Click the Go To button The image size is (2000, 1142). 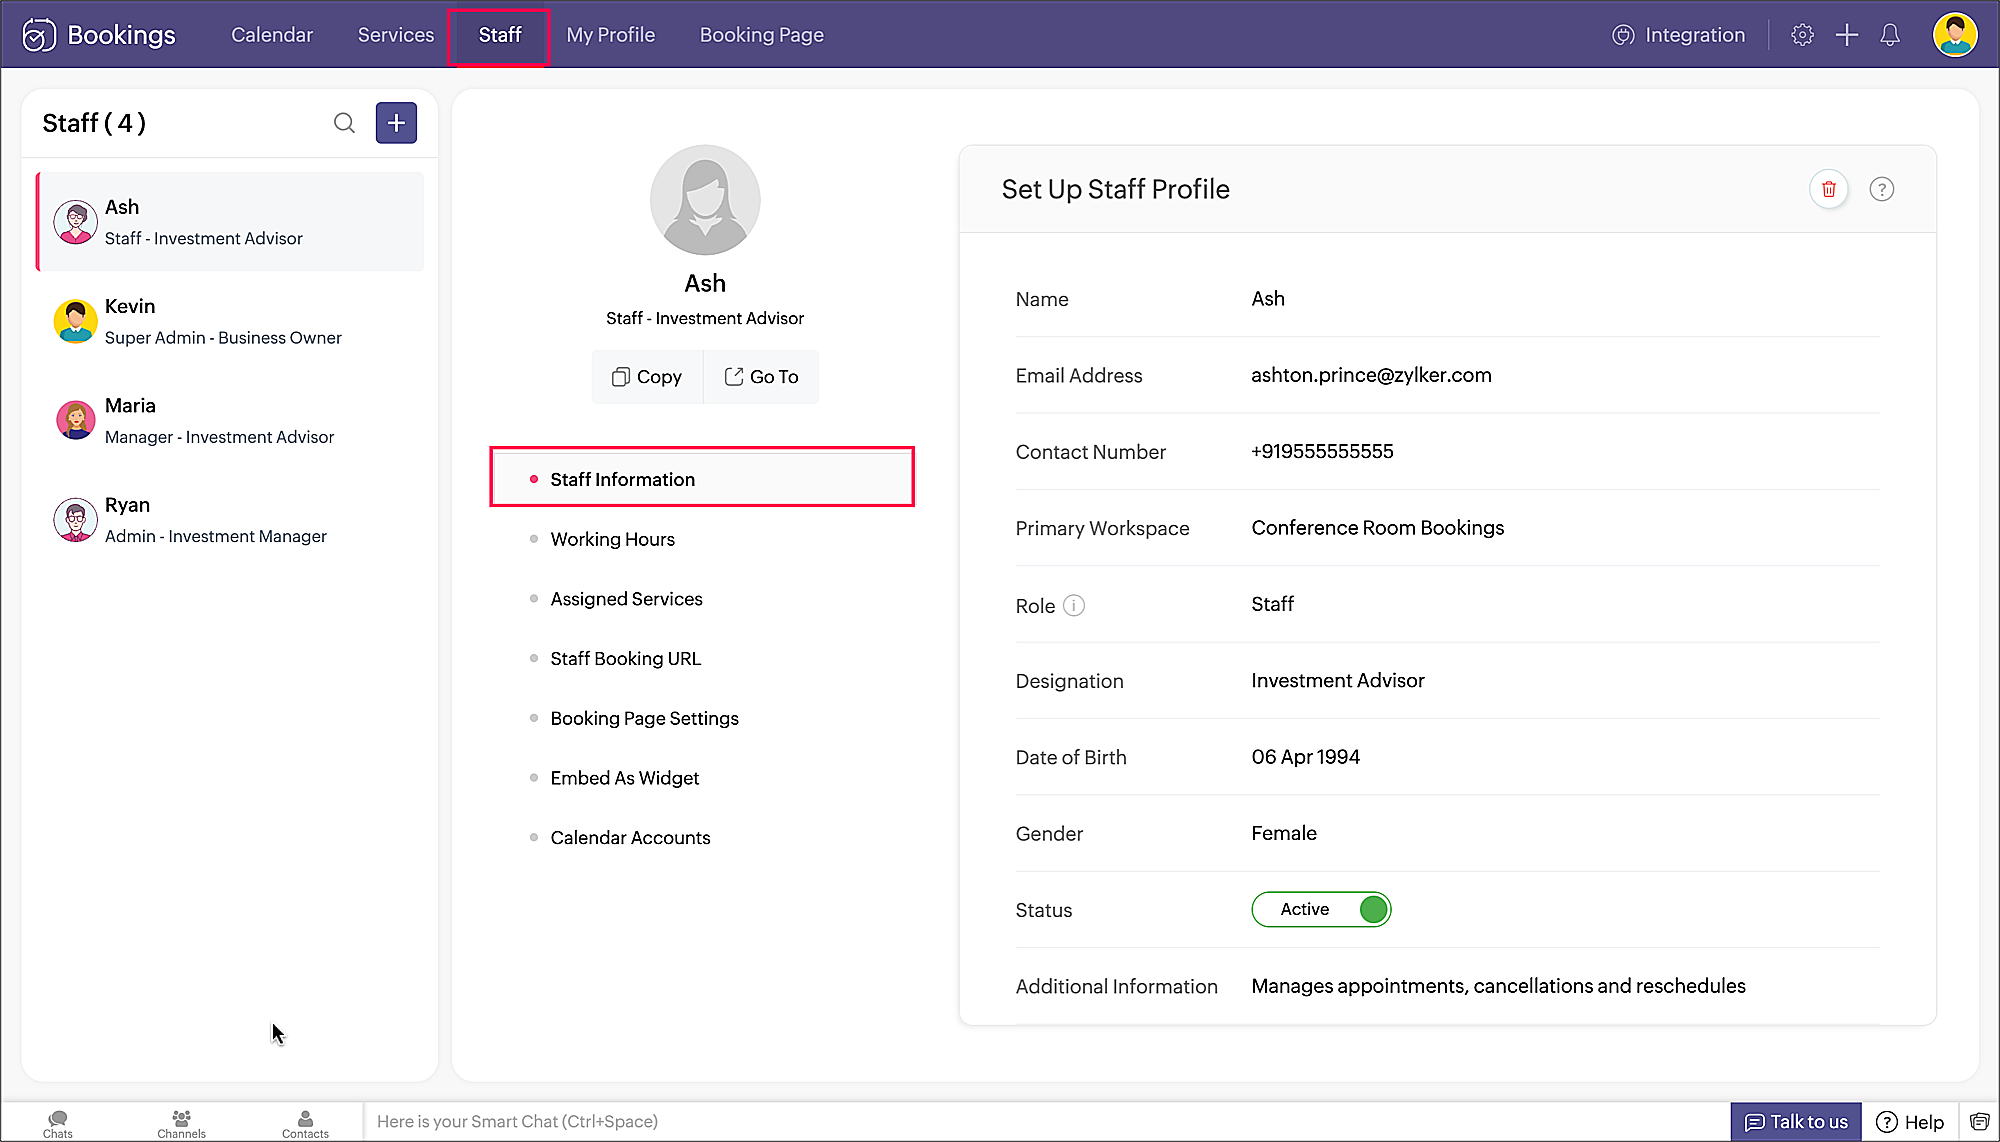click(x=761, y=377)
